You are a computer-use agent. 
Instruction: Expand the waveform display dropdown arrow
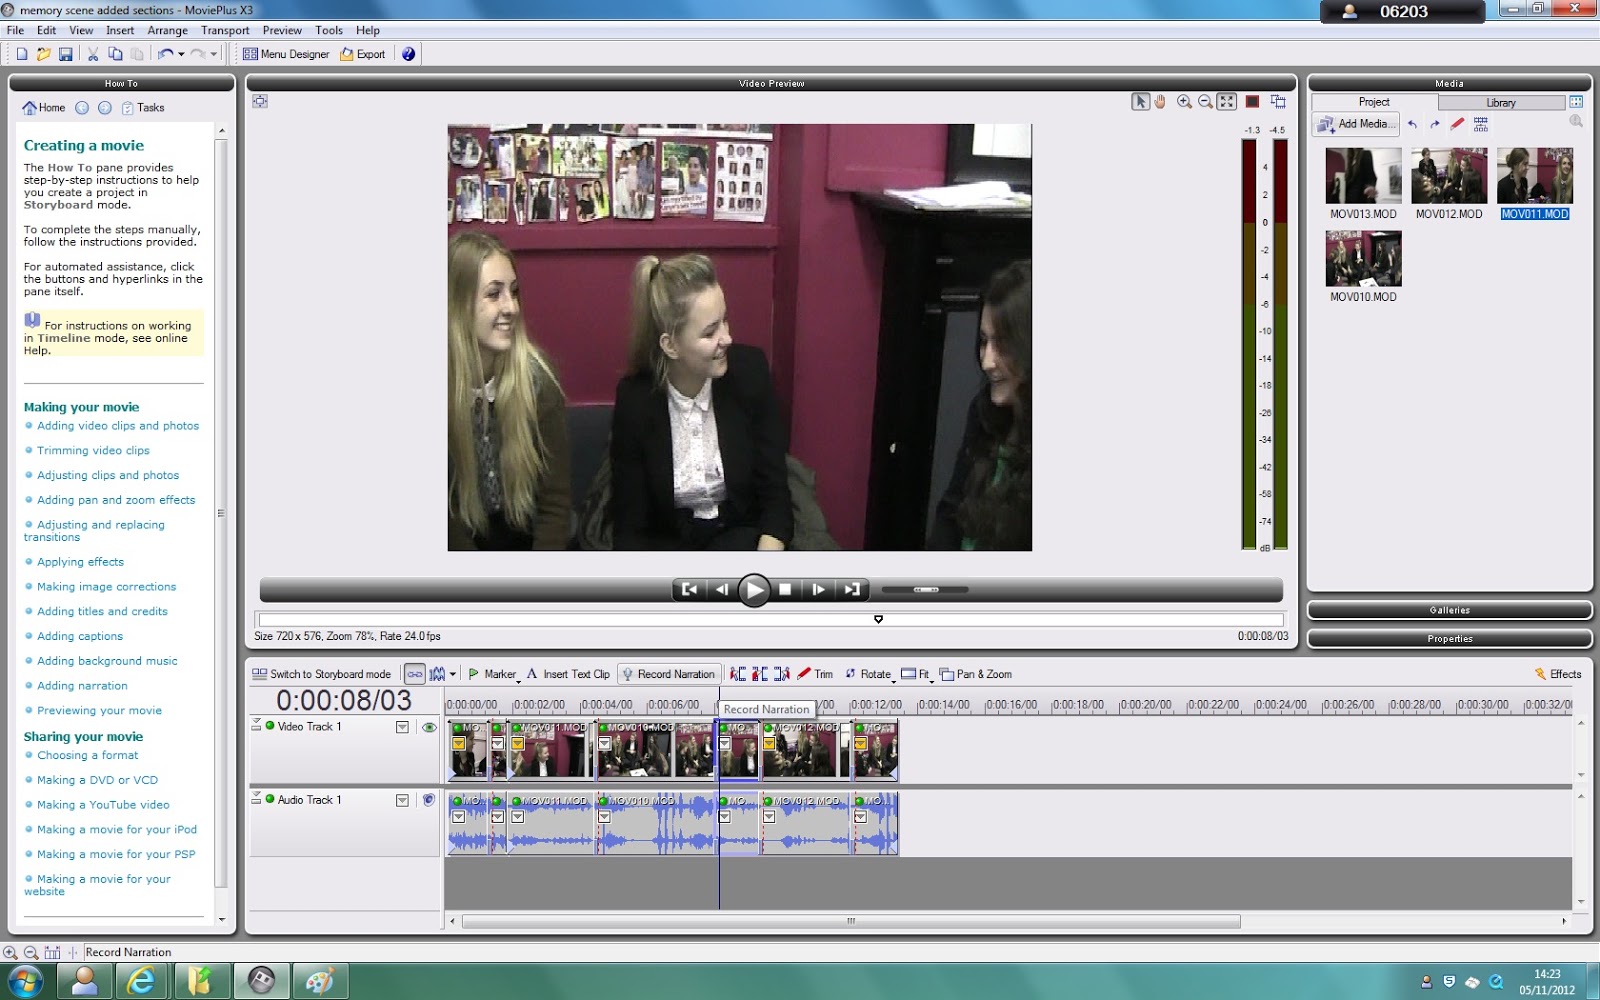coord(453,674)
